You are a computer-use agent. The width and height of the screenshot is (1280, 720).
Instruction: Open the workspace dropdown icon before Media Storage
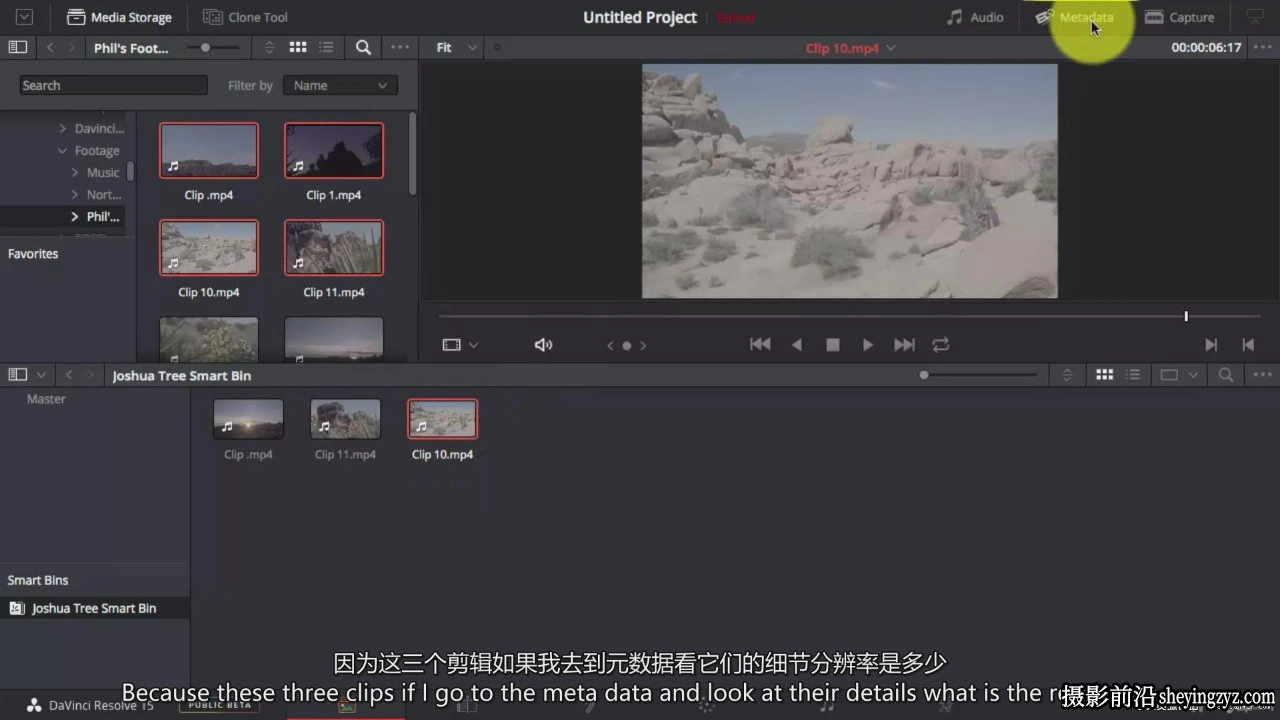coord(24,17)
